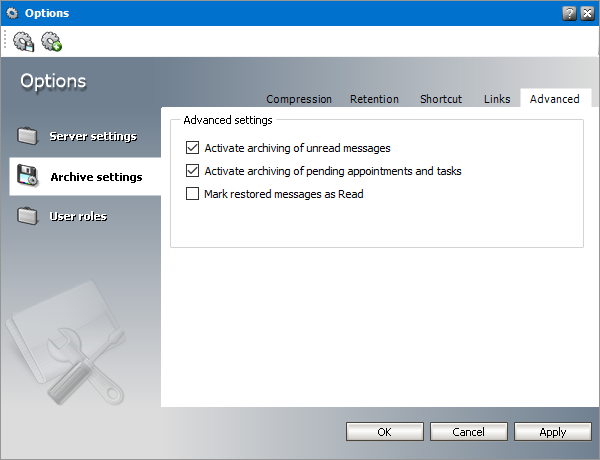This screenshot has width=600, height=460.
Task: Click the help question mark button
Action: click(569, 13)
